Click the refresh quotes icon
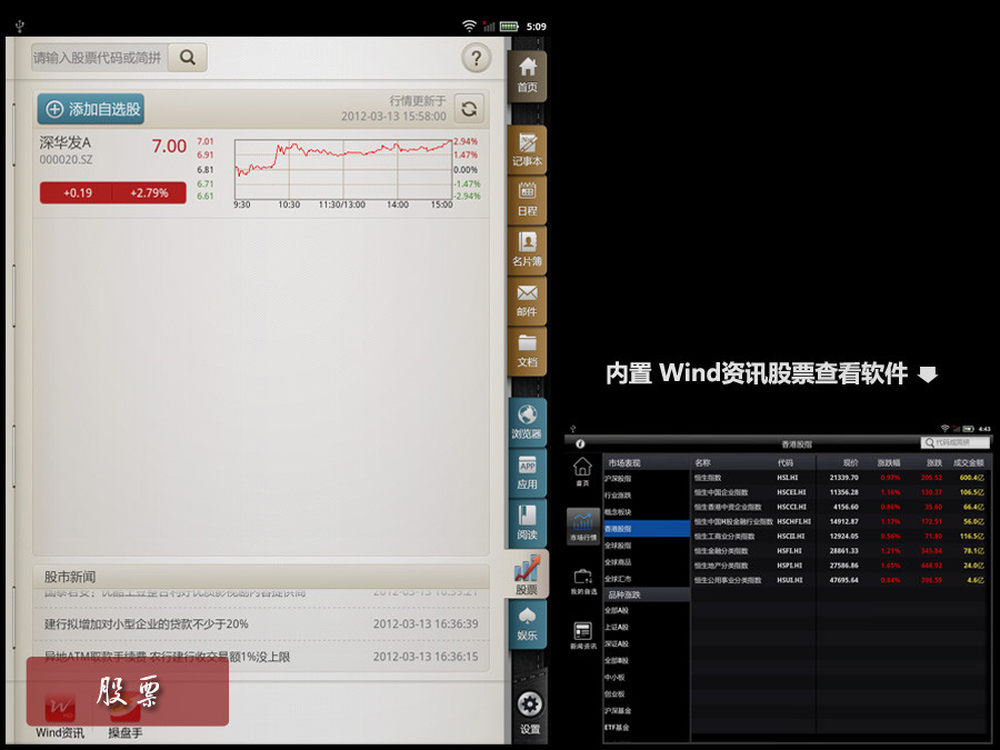This screenshot has width=1000, height=750. (x=469, y=108)
